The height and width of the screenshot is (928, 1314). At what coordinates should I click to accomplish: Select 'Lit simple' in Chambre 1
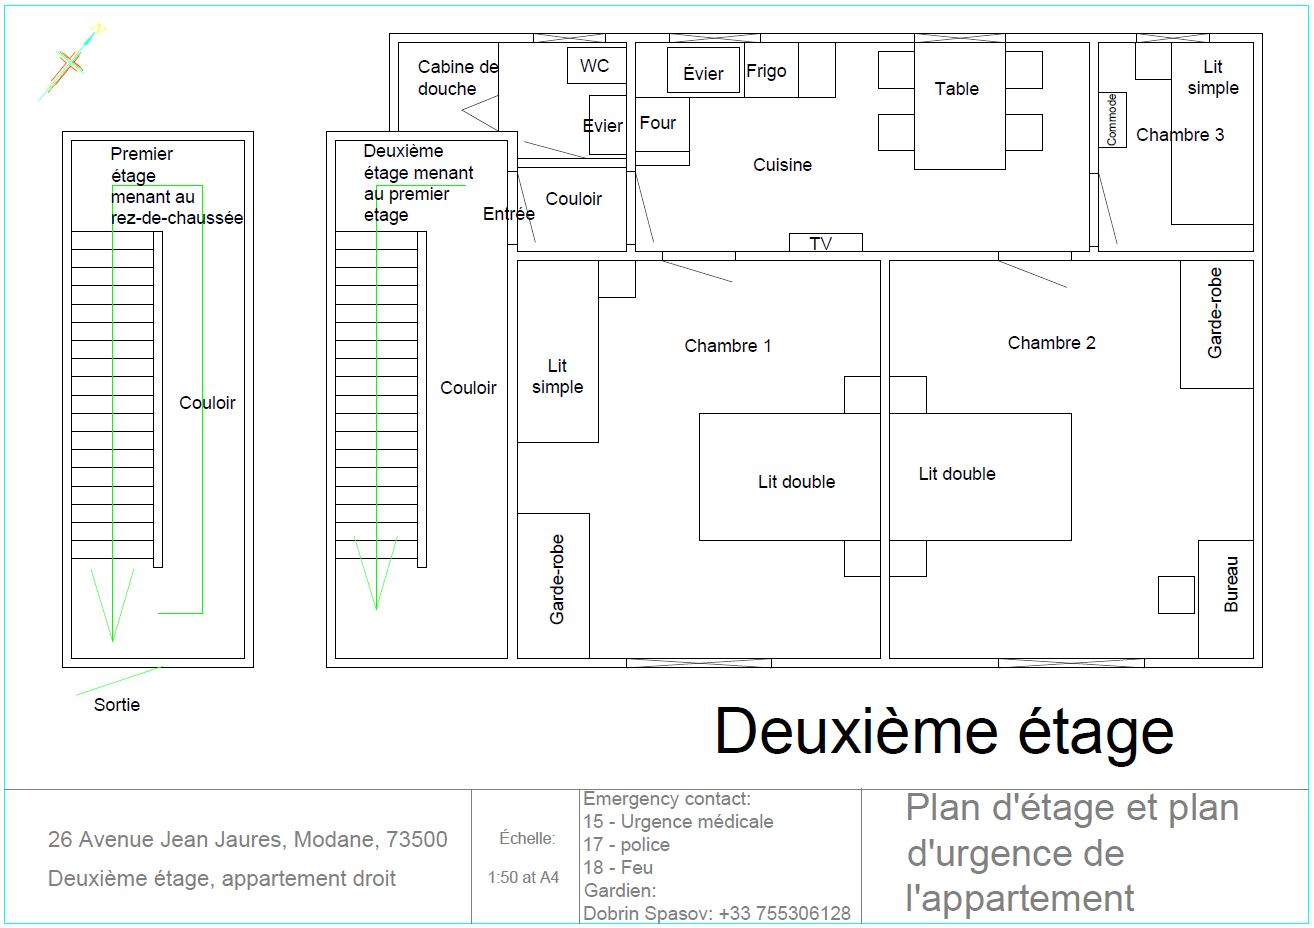pyautogui.click(x=557, y=377)
